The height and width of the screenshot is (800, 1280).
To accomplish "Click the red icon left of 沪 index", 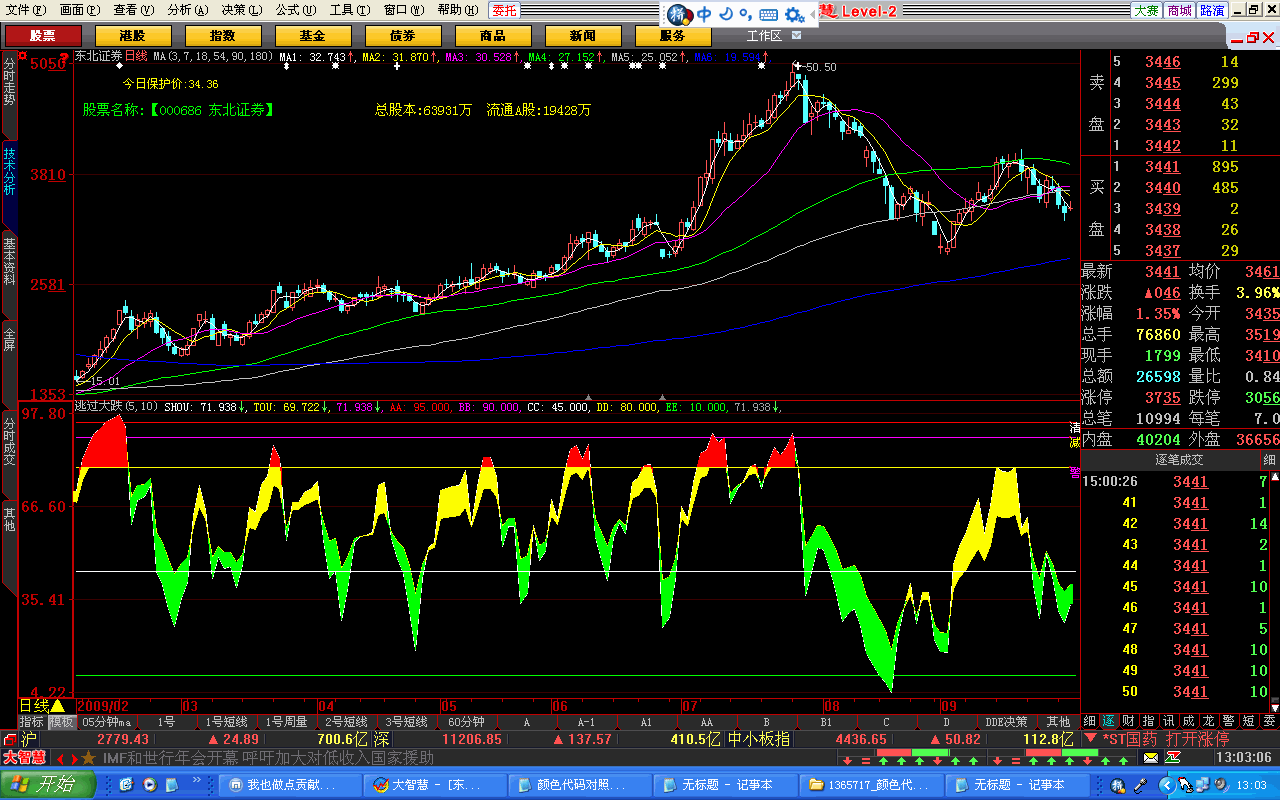I will (9, 740).
